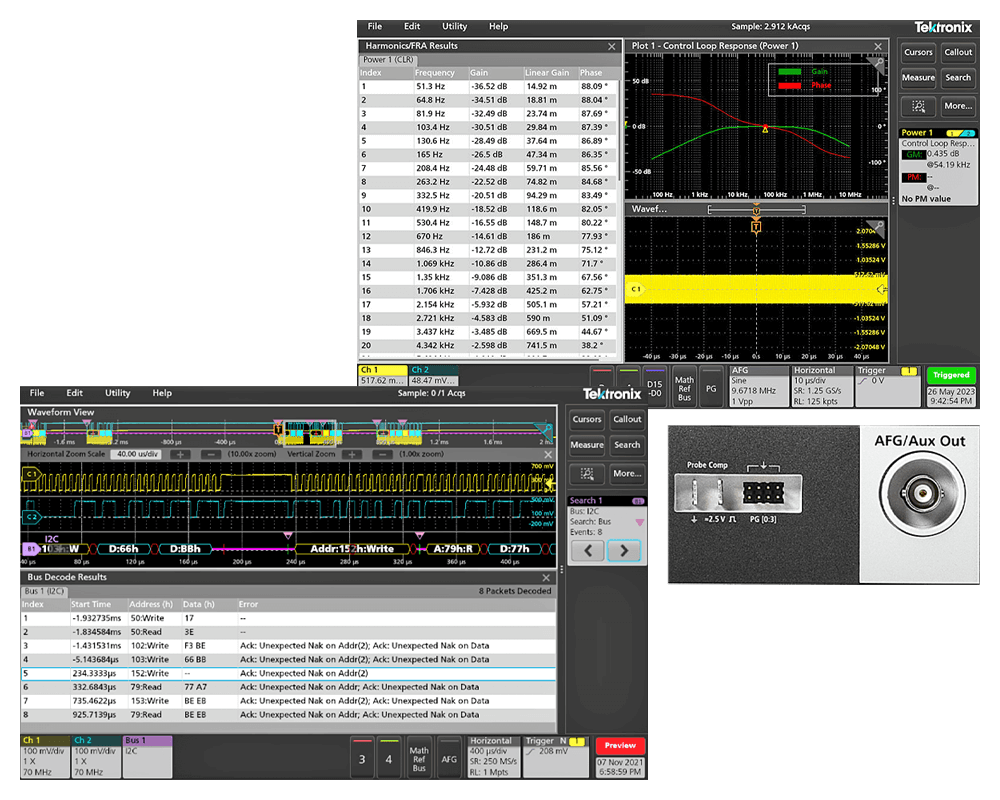
Task: Click the red Preview button
Action: [x=620, y=745]
